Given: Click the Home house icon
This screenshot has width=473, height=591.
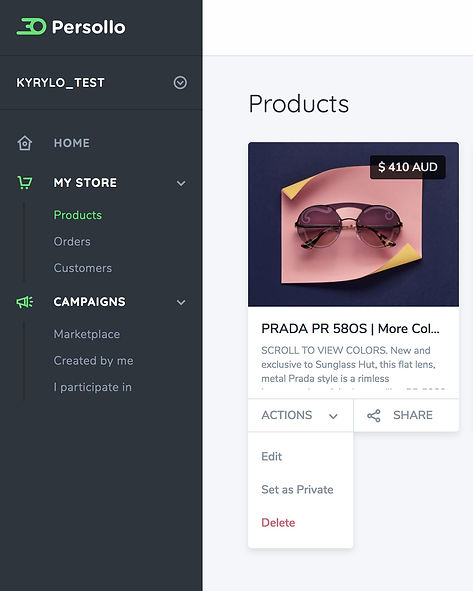Looking at the screenshot, I should (24, 143).
